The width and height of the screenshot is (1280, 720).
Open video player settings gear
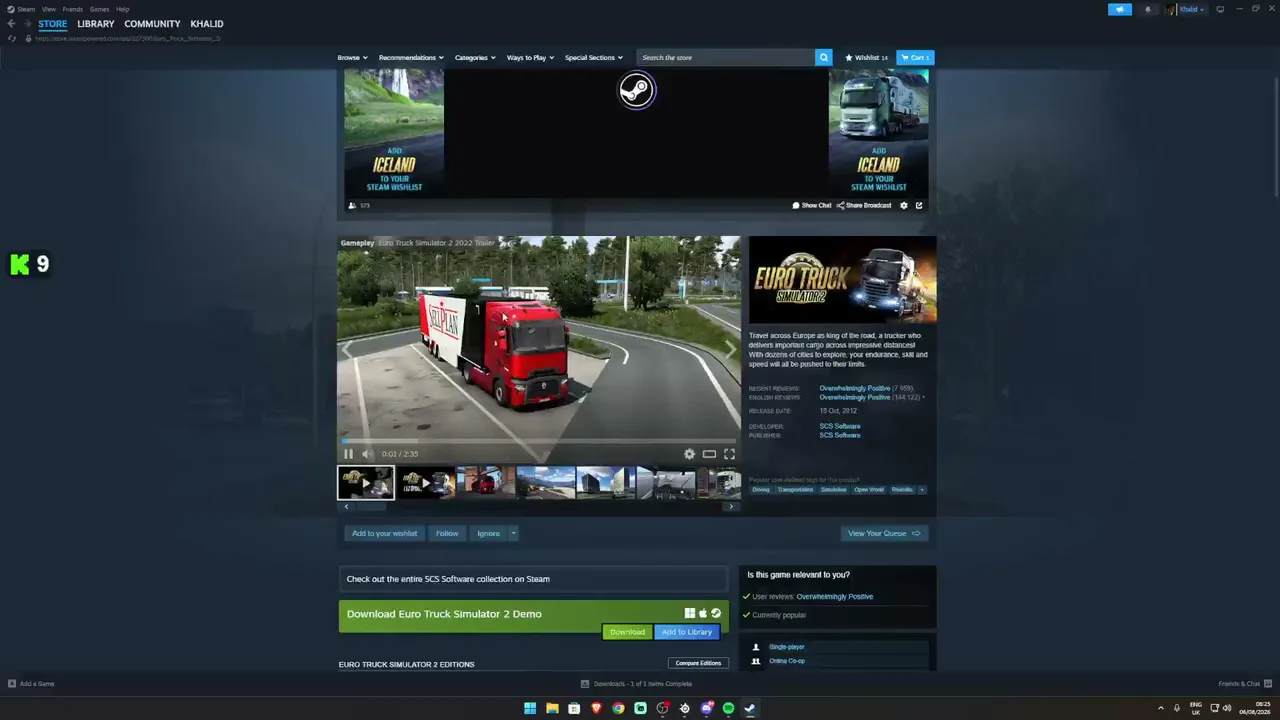(689, 454)
